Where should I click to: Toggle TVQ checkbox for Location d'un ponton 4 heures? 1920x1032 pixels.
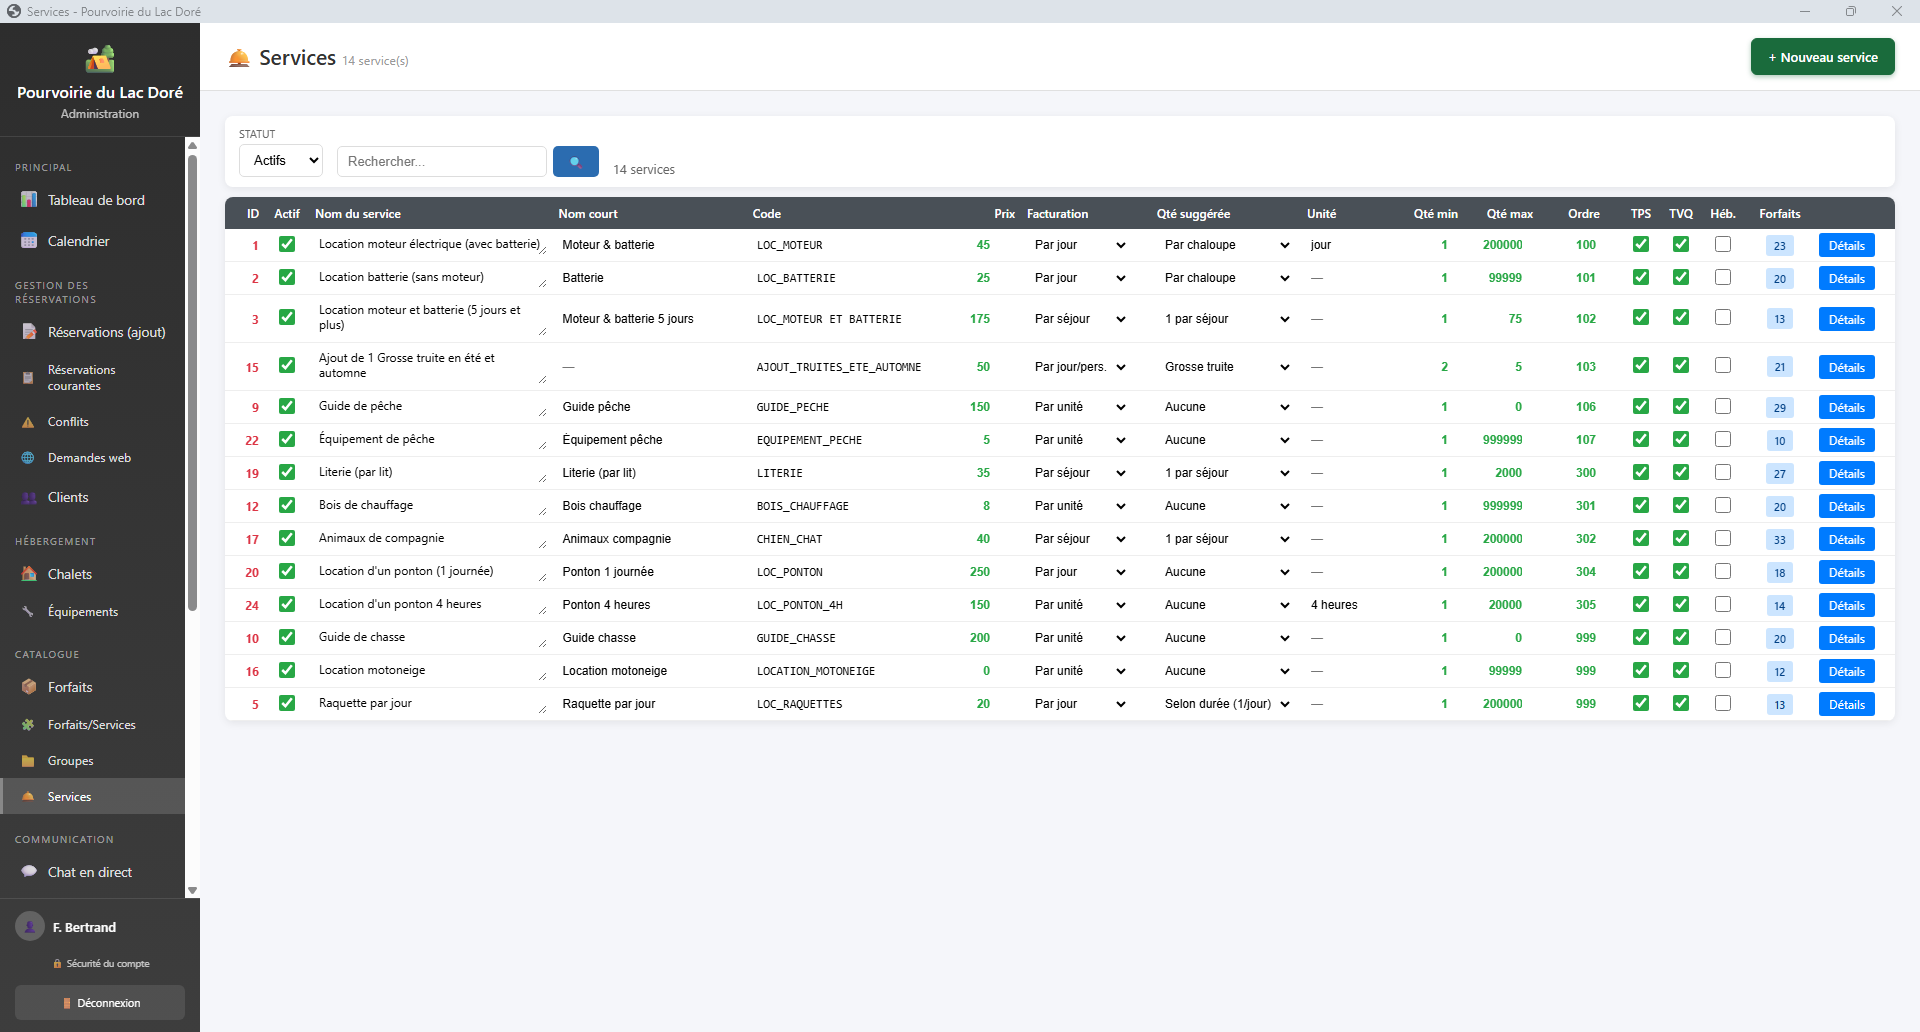tap(1681, 604)
